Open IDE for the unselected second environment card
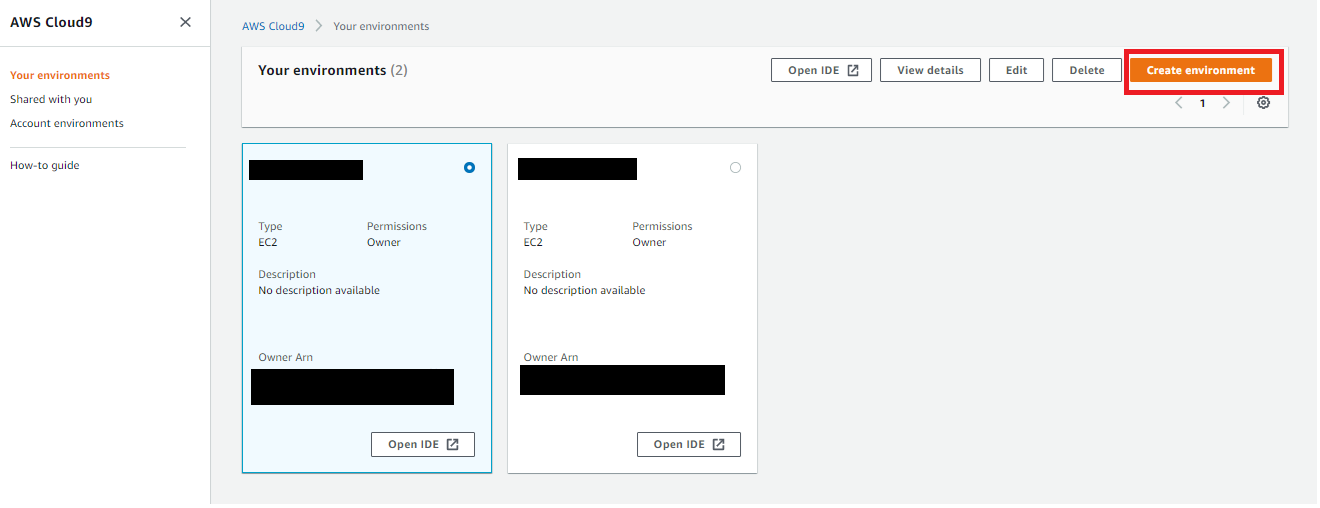Image resolution: width=1320 pixels, height=508 pixels. [689, 444]
